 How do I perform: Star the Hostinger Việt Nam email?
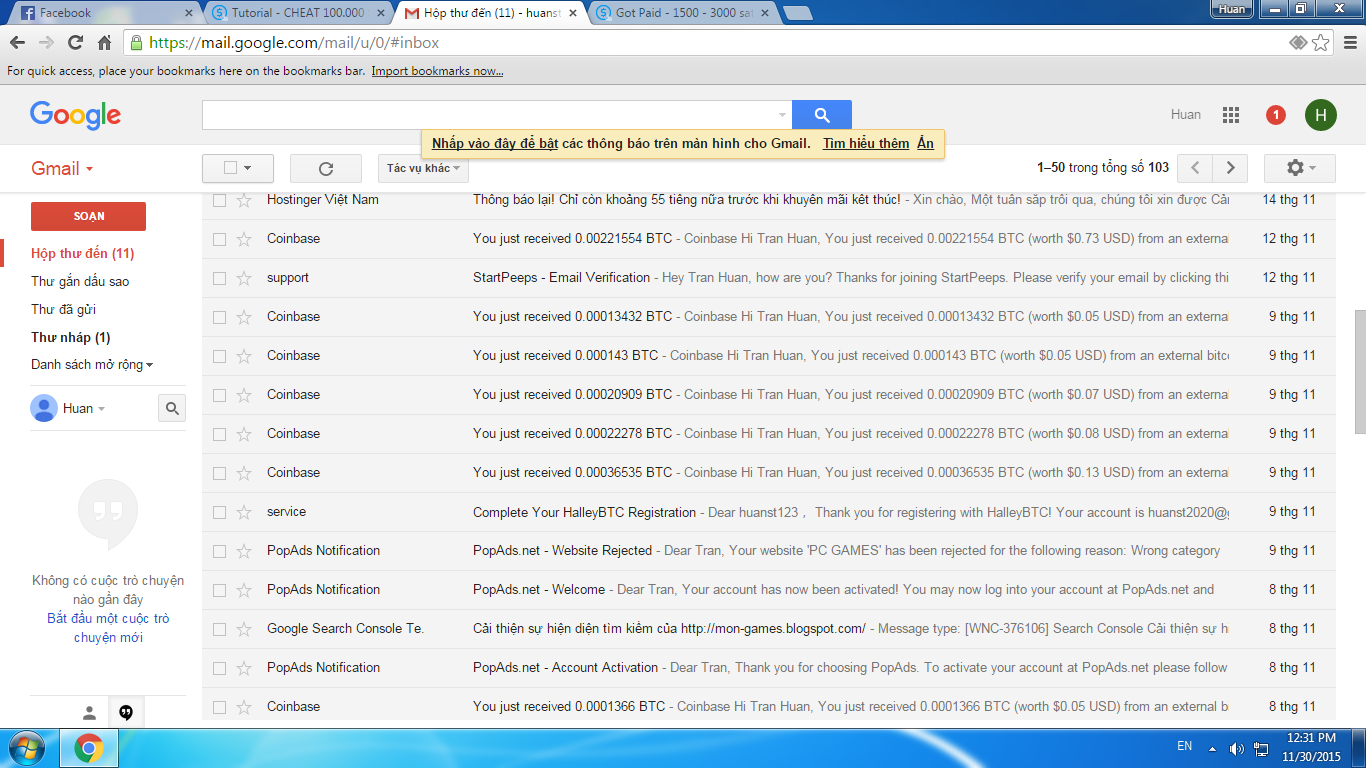coord(244,200)
